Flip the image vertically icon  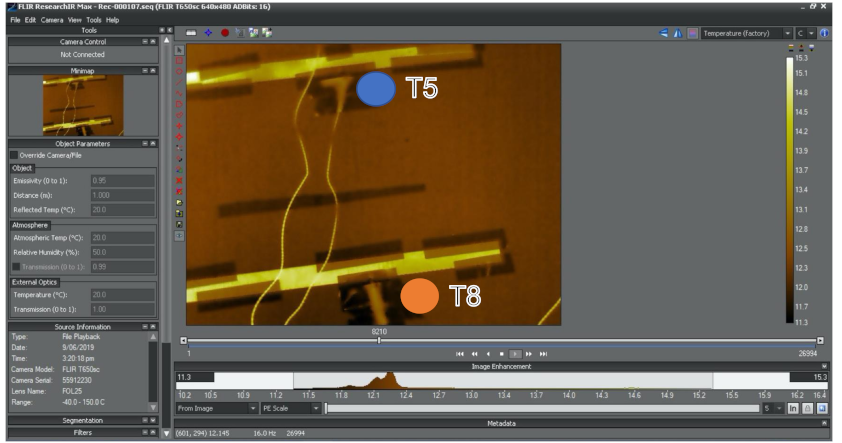(664, 33)
